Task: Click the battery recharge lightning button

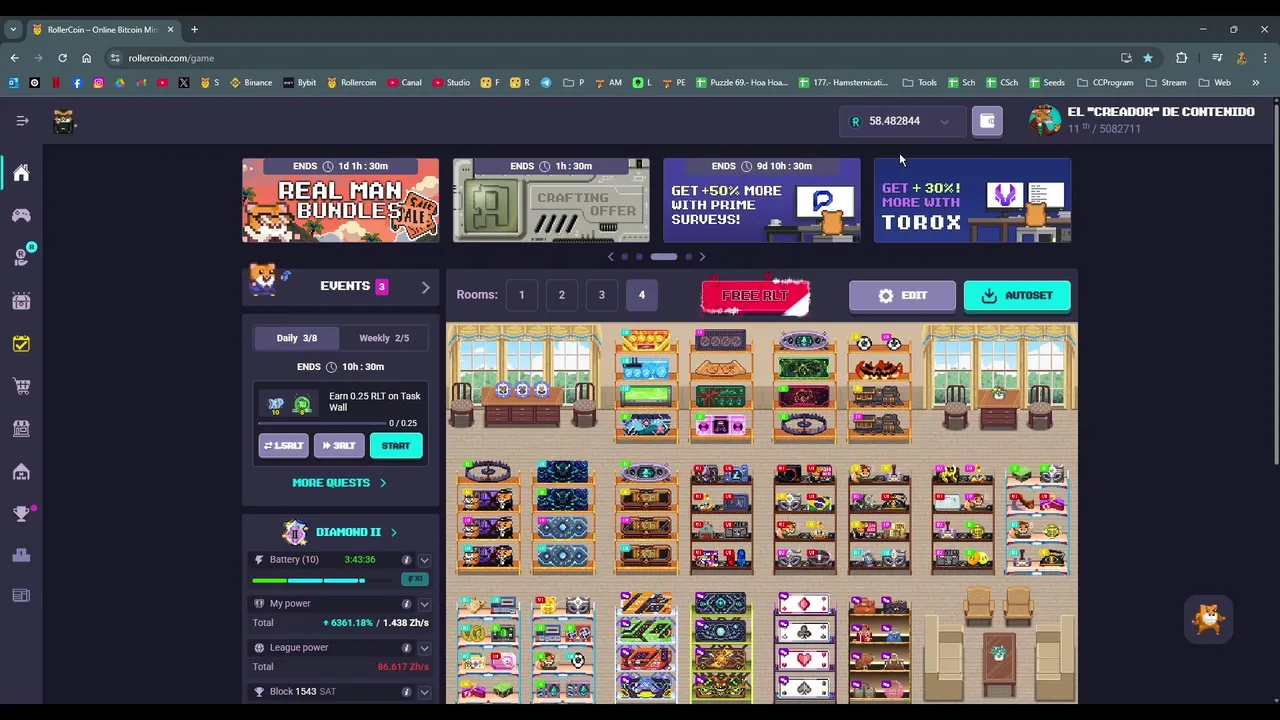Action: 414,579
